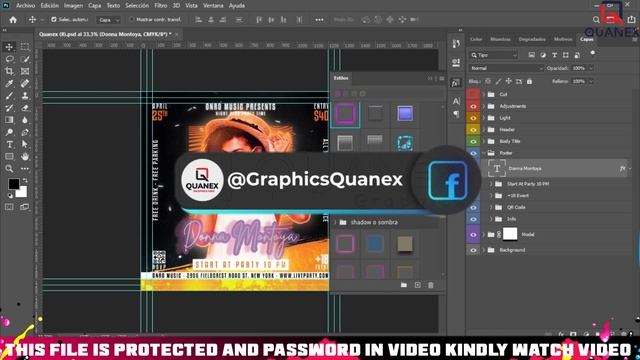Select the Lasso tool
Screen dimensions: 640x360
(x=9, y=59)
